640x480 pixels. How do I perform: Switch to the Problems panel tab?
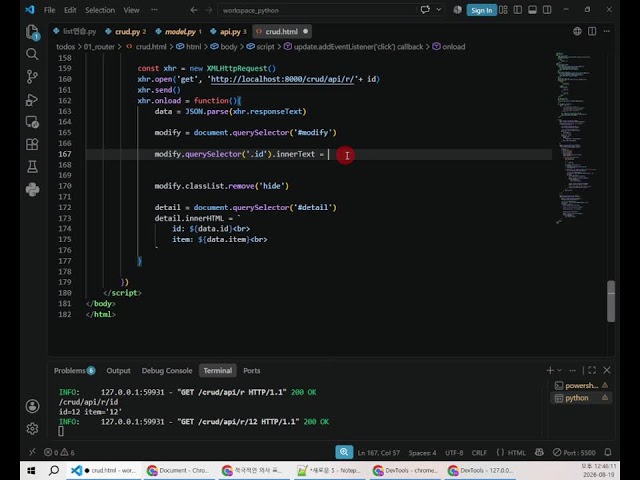point(74,371)
